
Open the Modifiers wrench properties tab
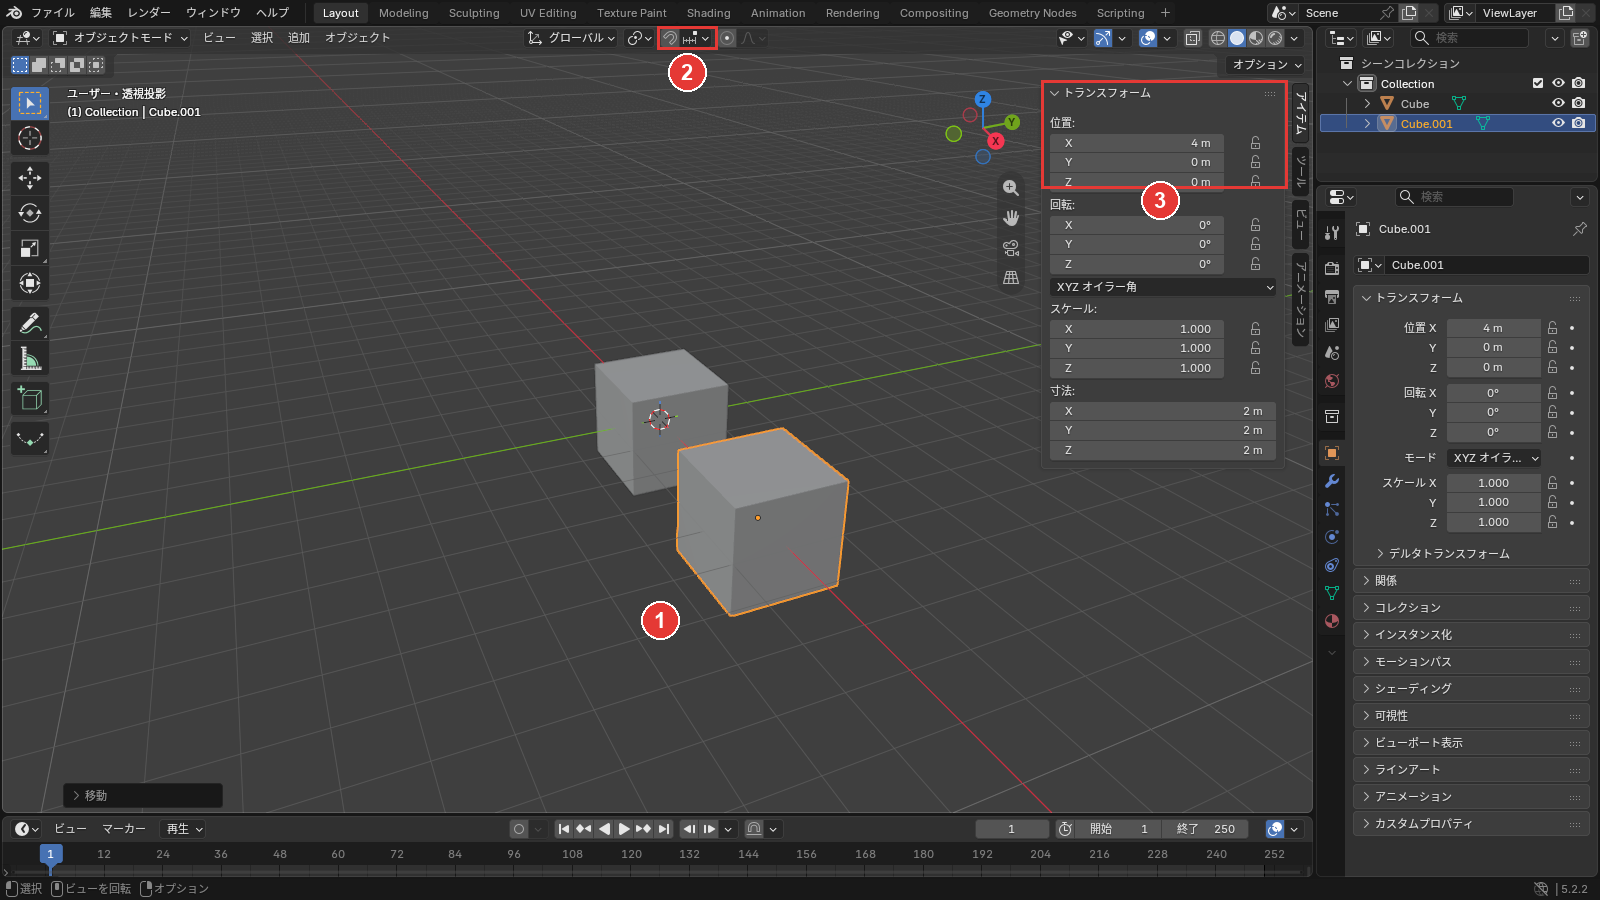pos(1332,481)
